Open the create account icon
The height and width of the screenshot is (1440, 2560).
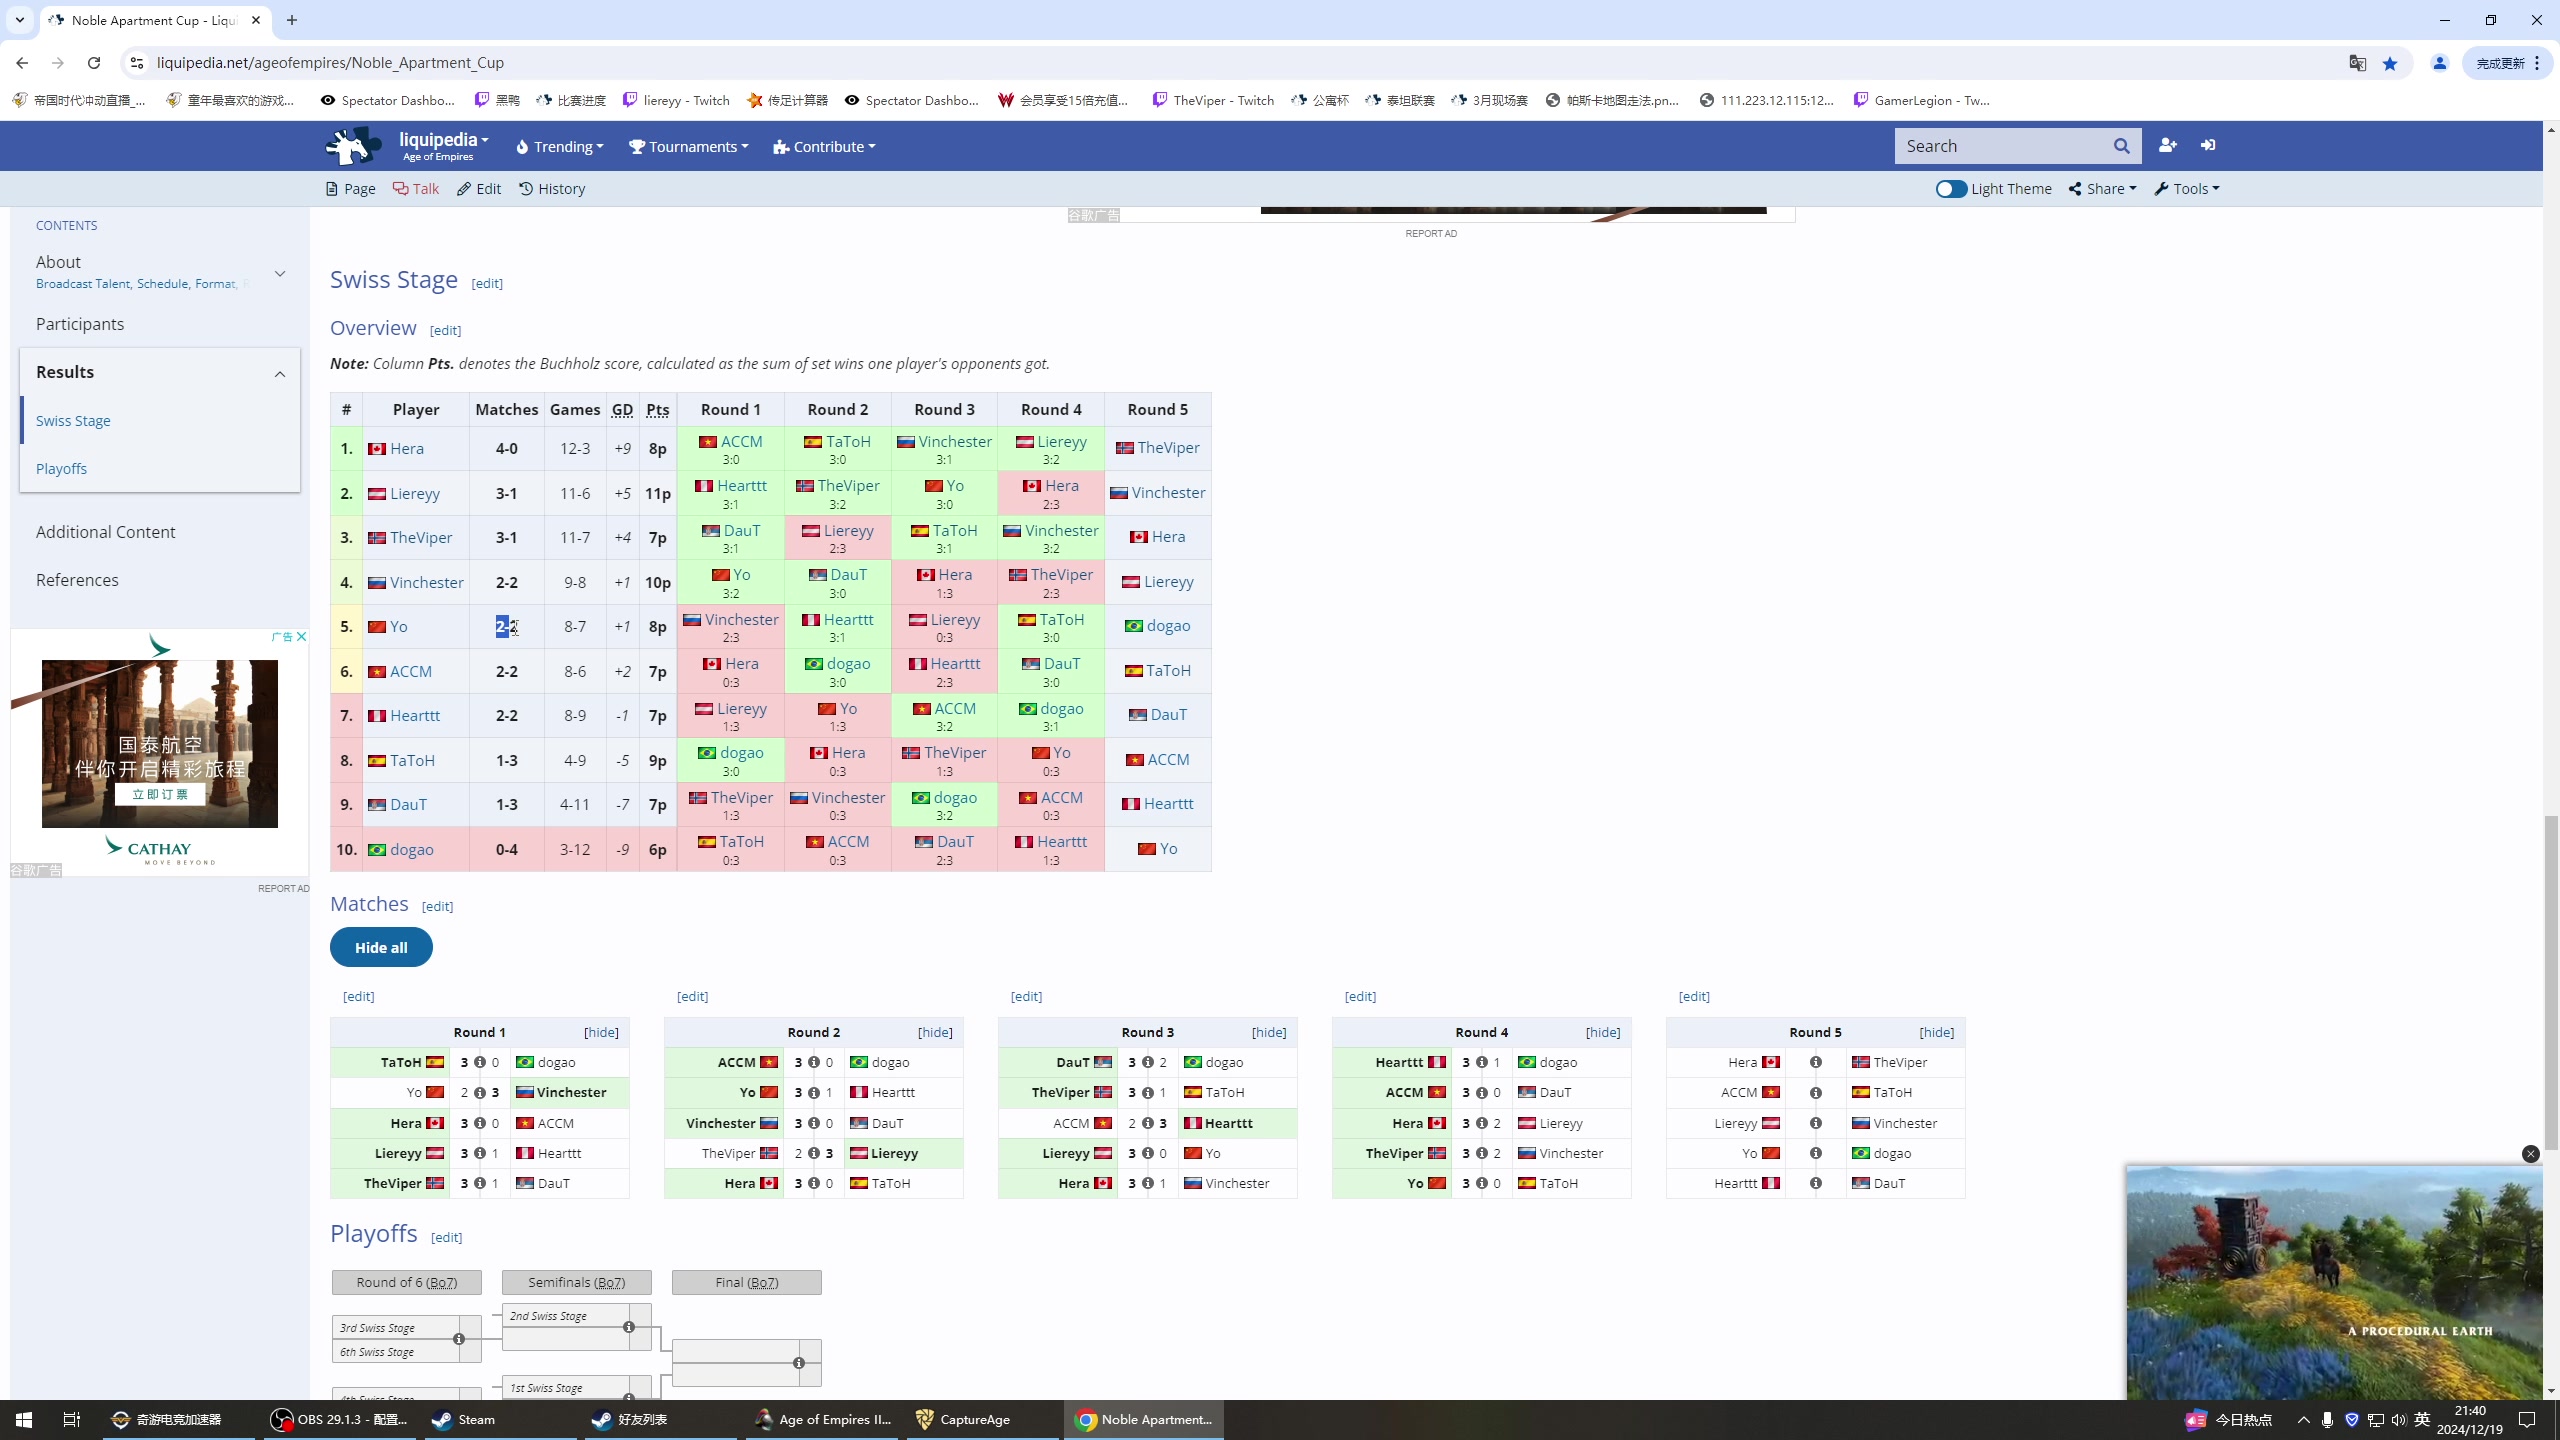coord(2167,146)
